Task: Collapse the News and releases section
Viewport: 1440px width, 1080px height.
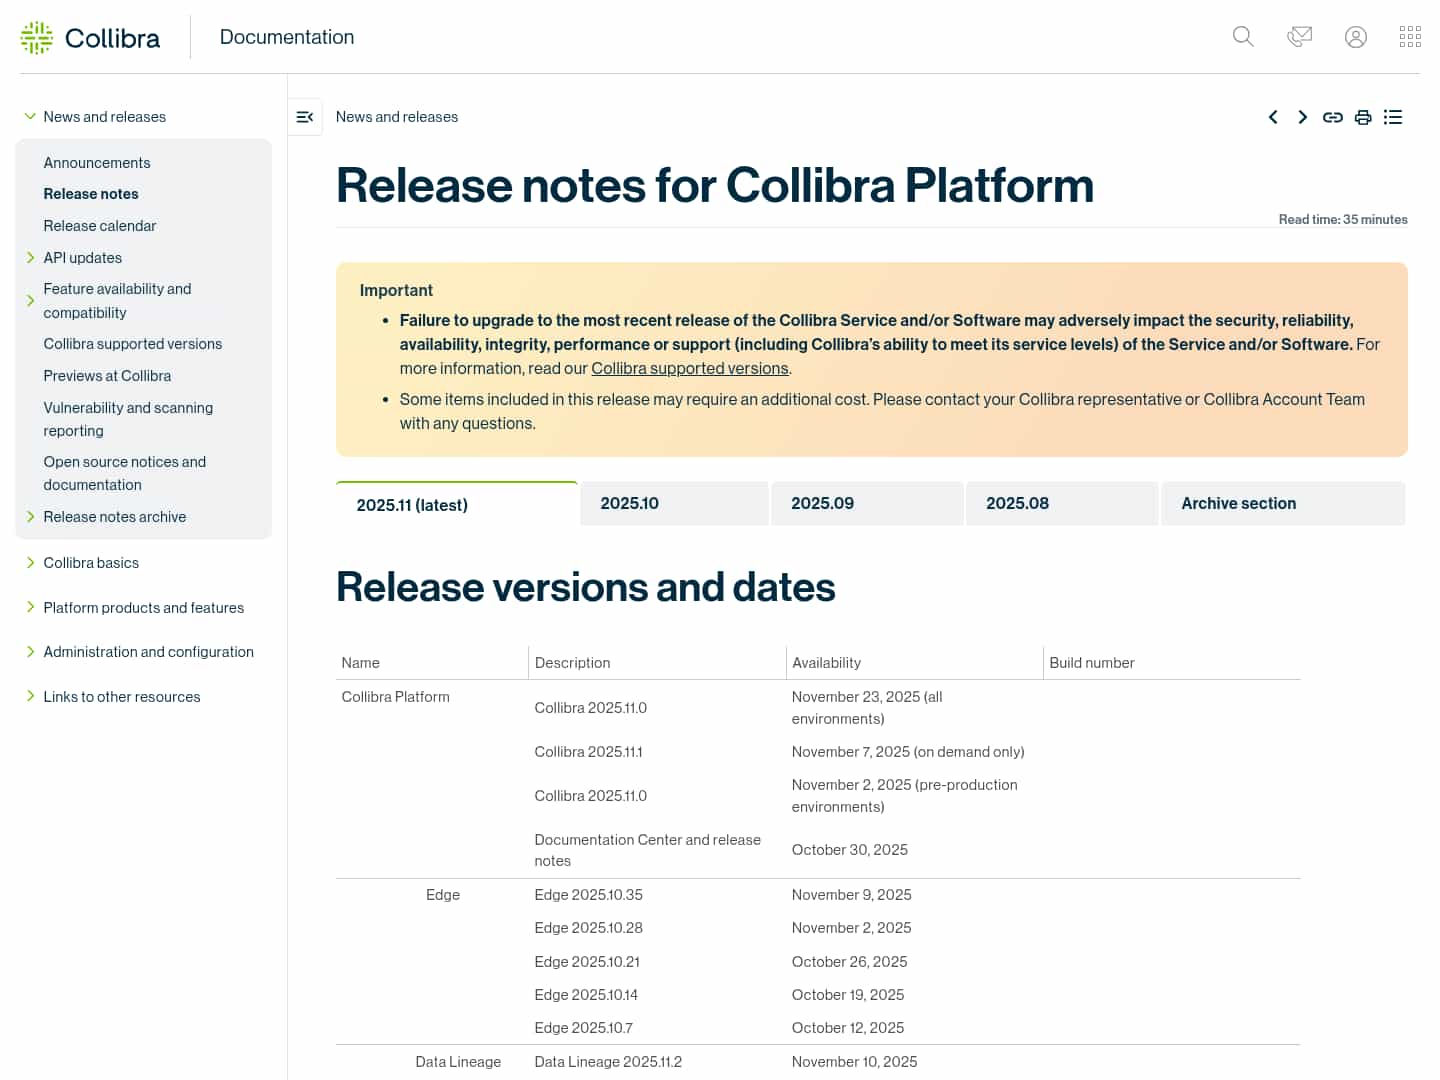Action: point(30,117)
